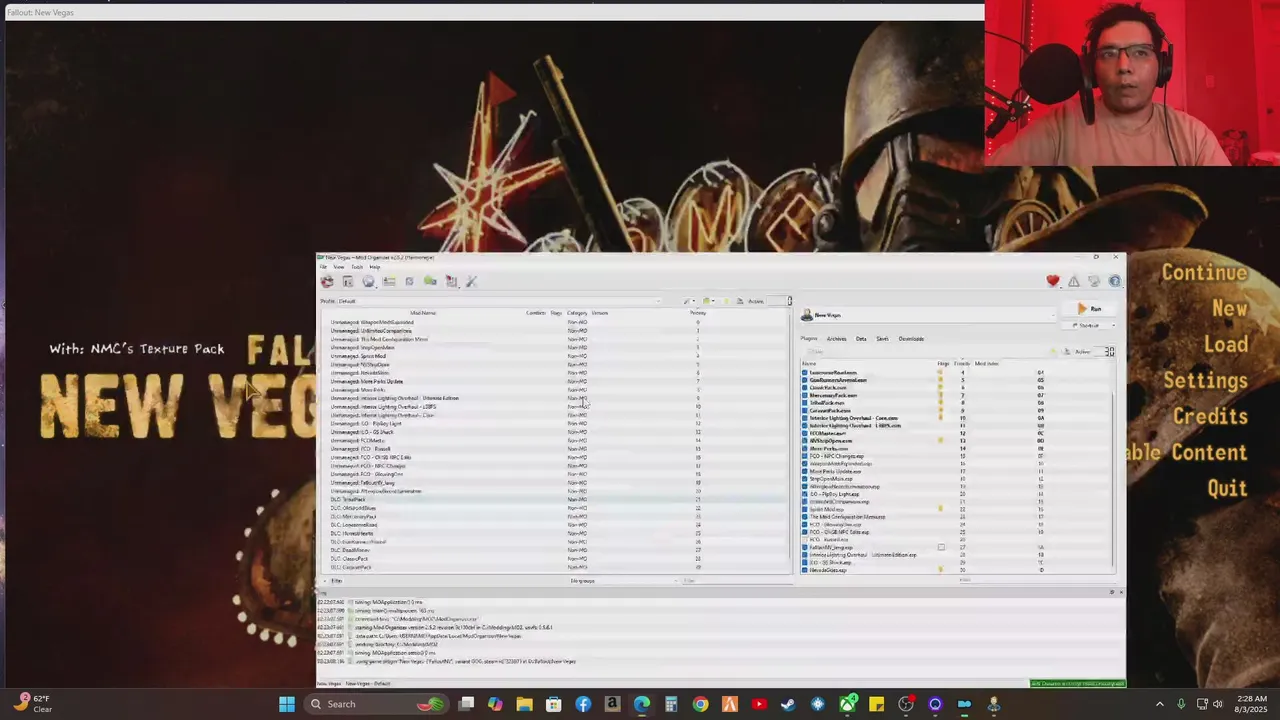Viewport: 1280px width, 720px height.
Task: Click the Change instance icon in Mod Organizer toolbar
Action: 327,281
